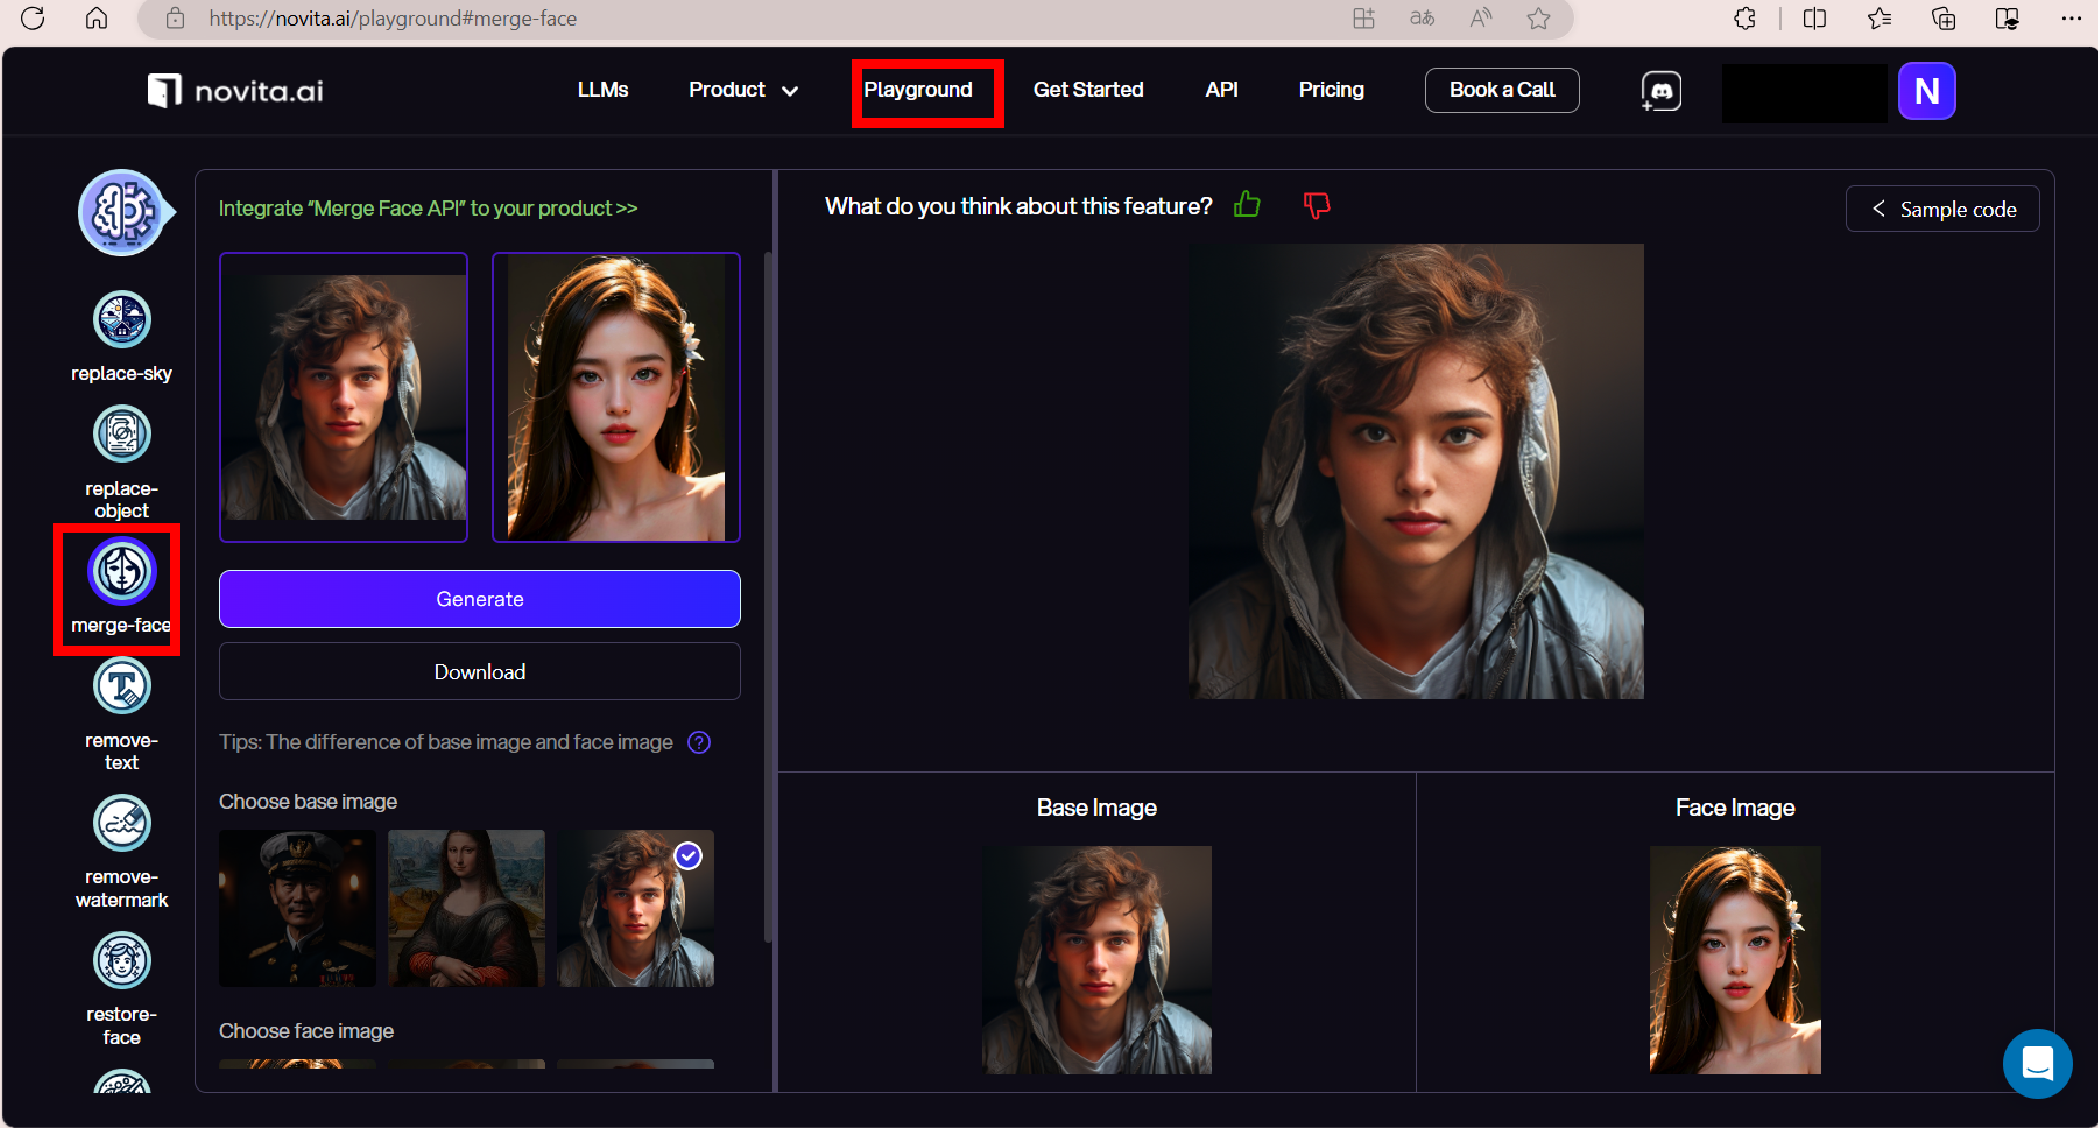This screenshot has height=1128, width=2098.
Task: Open the chat support bubble
Action: 2037,1063
